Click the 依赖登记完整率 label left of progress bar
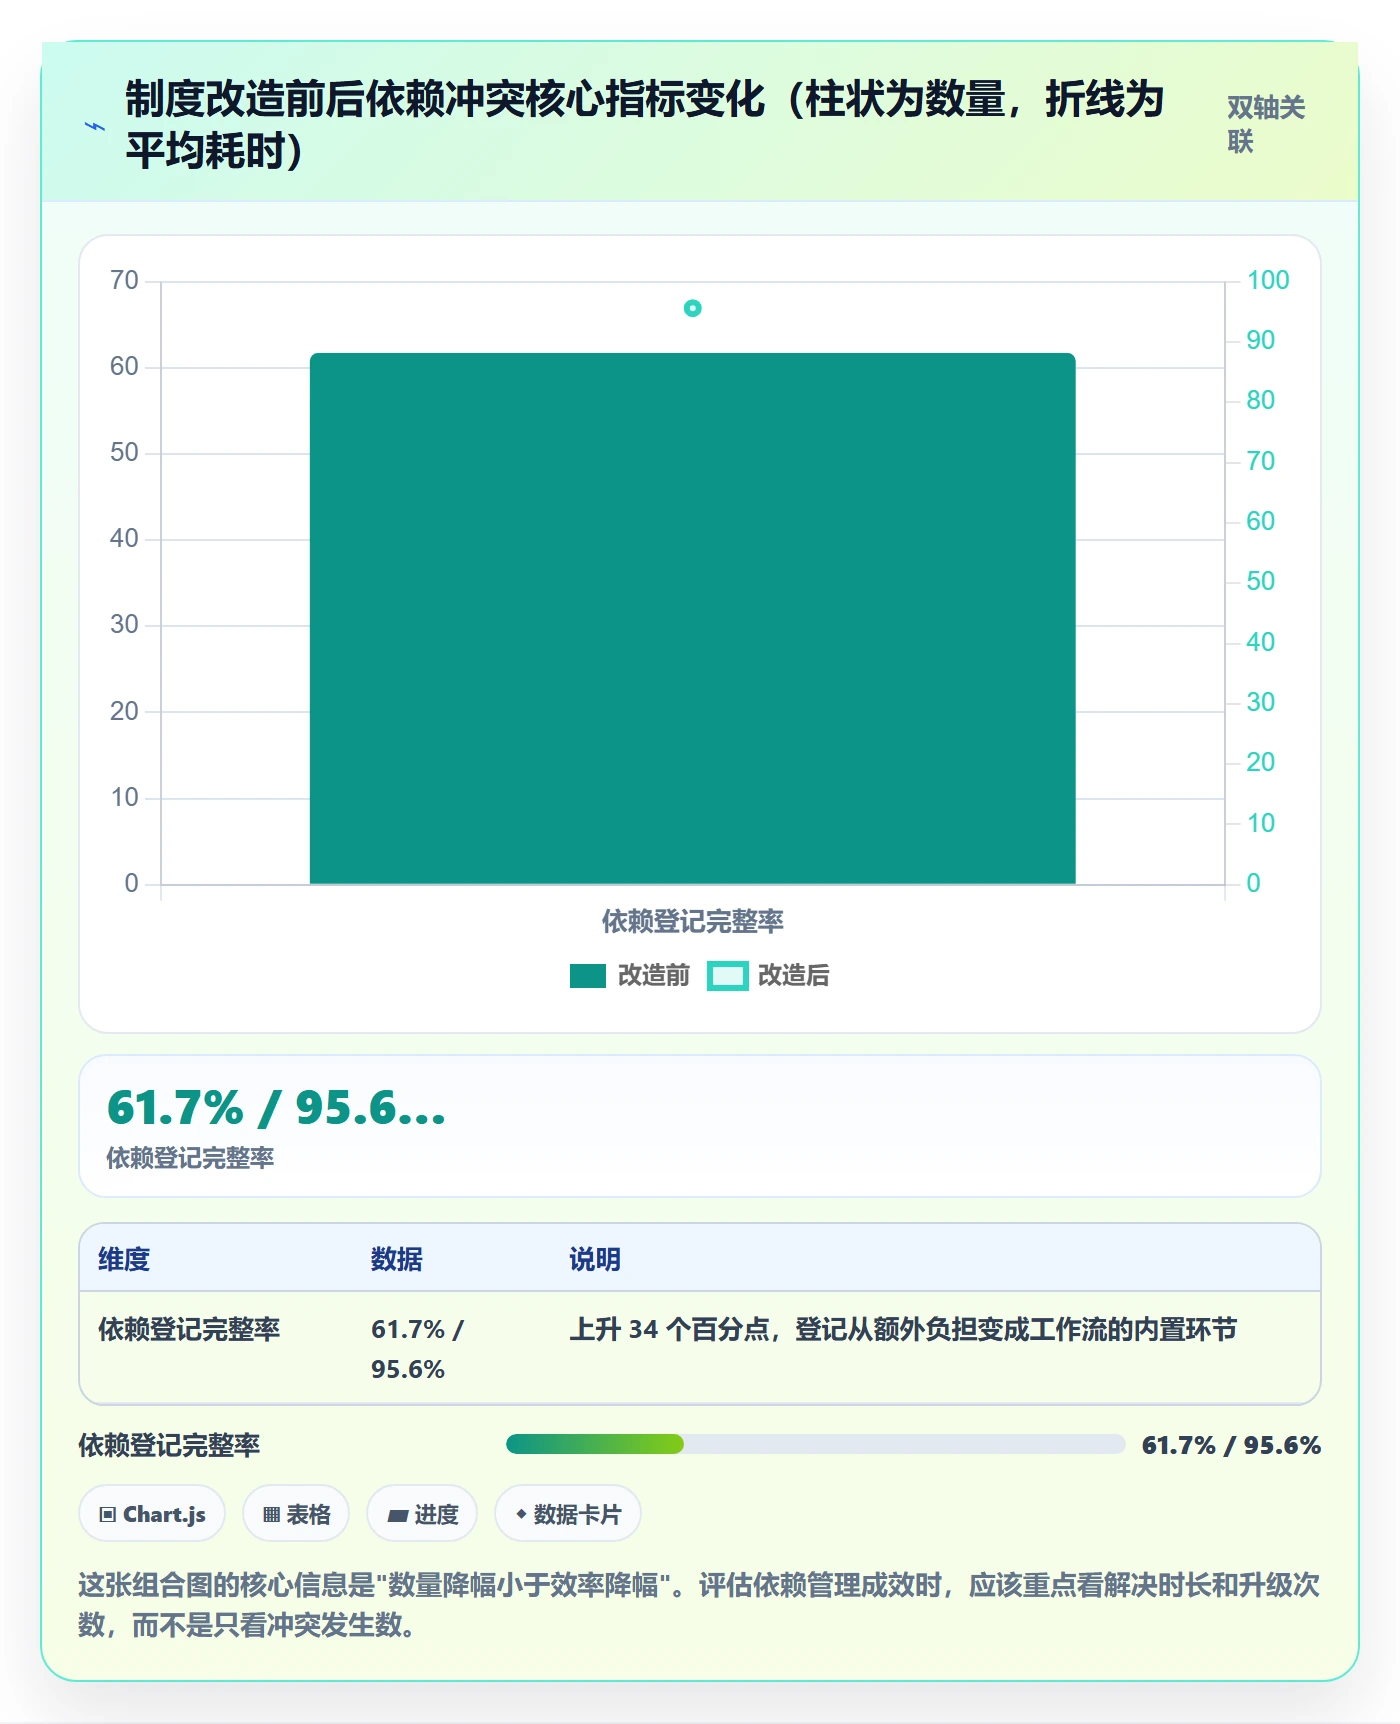Image resolution: width=1400 pixels, height=1724 pixels. (169, 1445)
